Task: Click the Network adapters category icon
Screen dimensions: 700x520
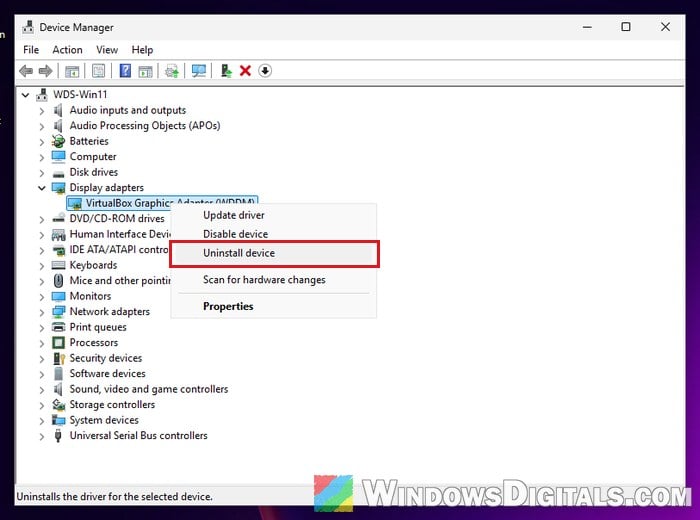Action: pyautogui.click(x=58, y=312)
